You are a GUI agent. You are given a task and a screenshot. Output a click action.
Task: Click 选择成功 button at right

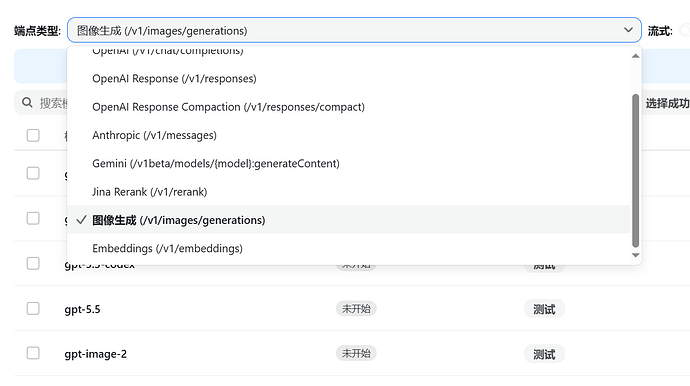coord(667,103)
